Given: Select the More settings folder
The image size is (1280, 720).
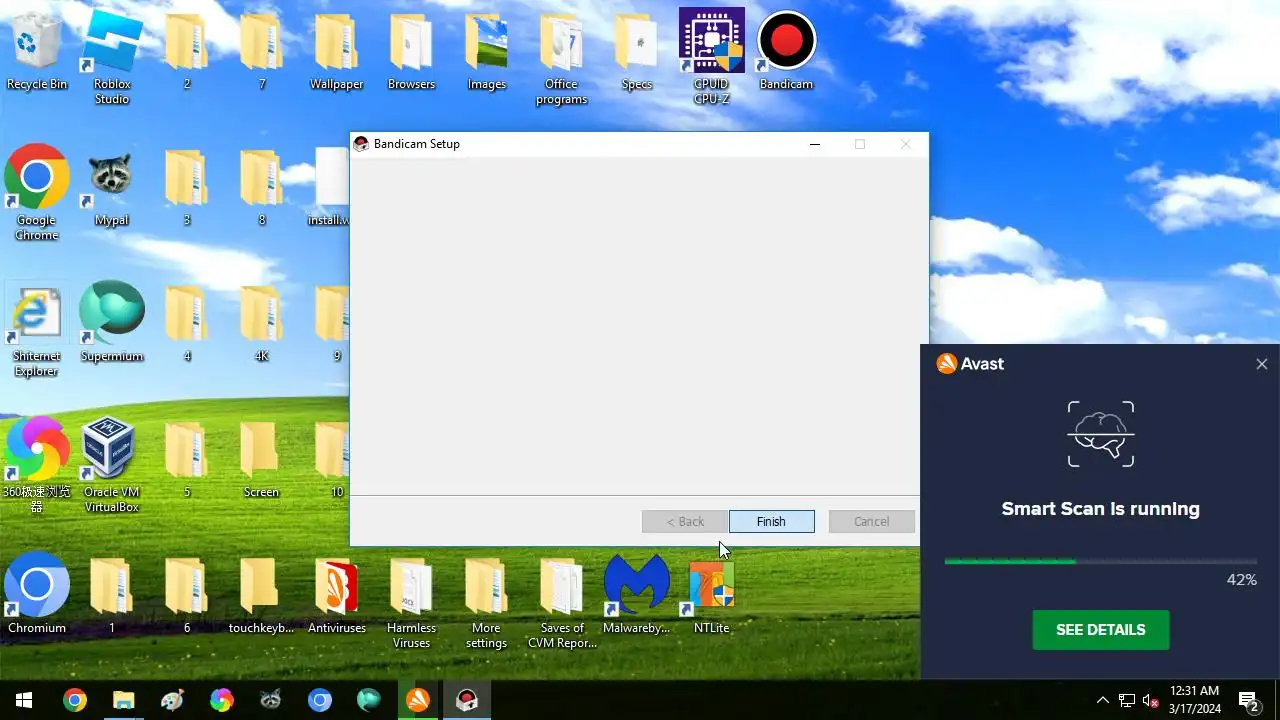Looking at the screenshot, I should pos(486,601).
